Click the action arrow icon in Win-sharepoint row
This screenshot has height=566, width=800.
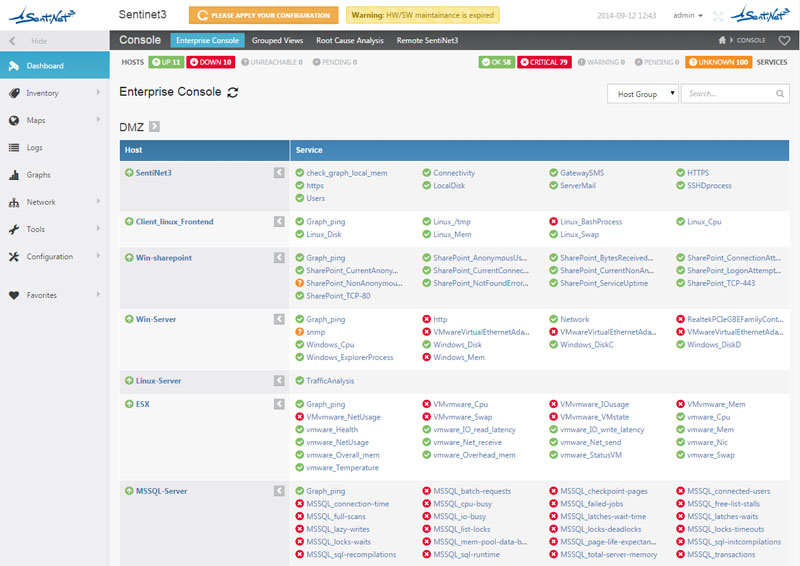point(279,258)
